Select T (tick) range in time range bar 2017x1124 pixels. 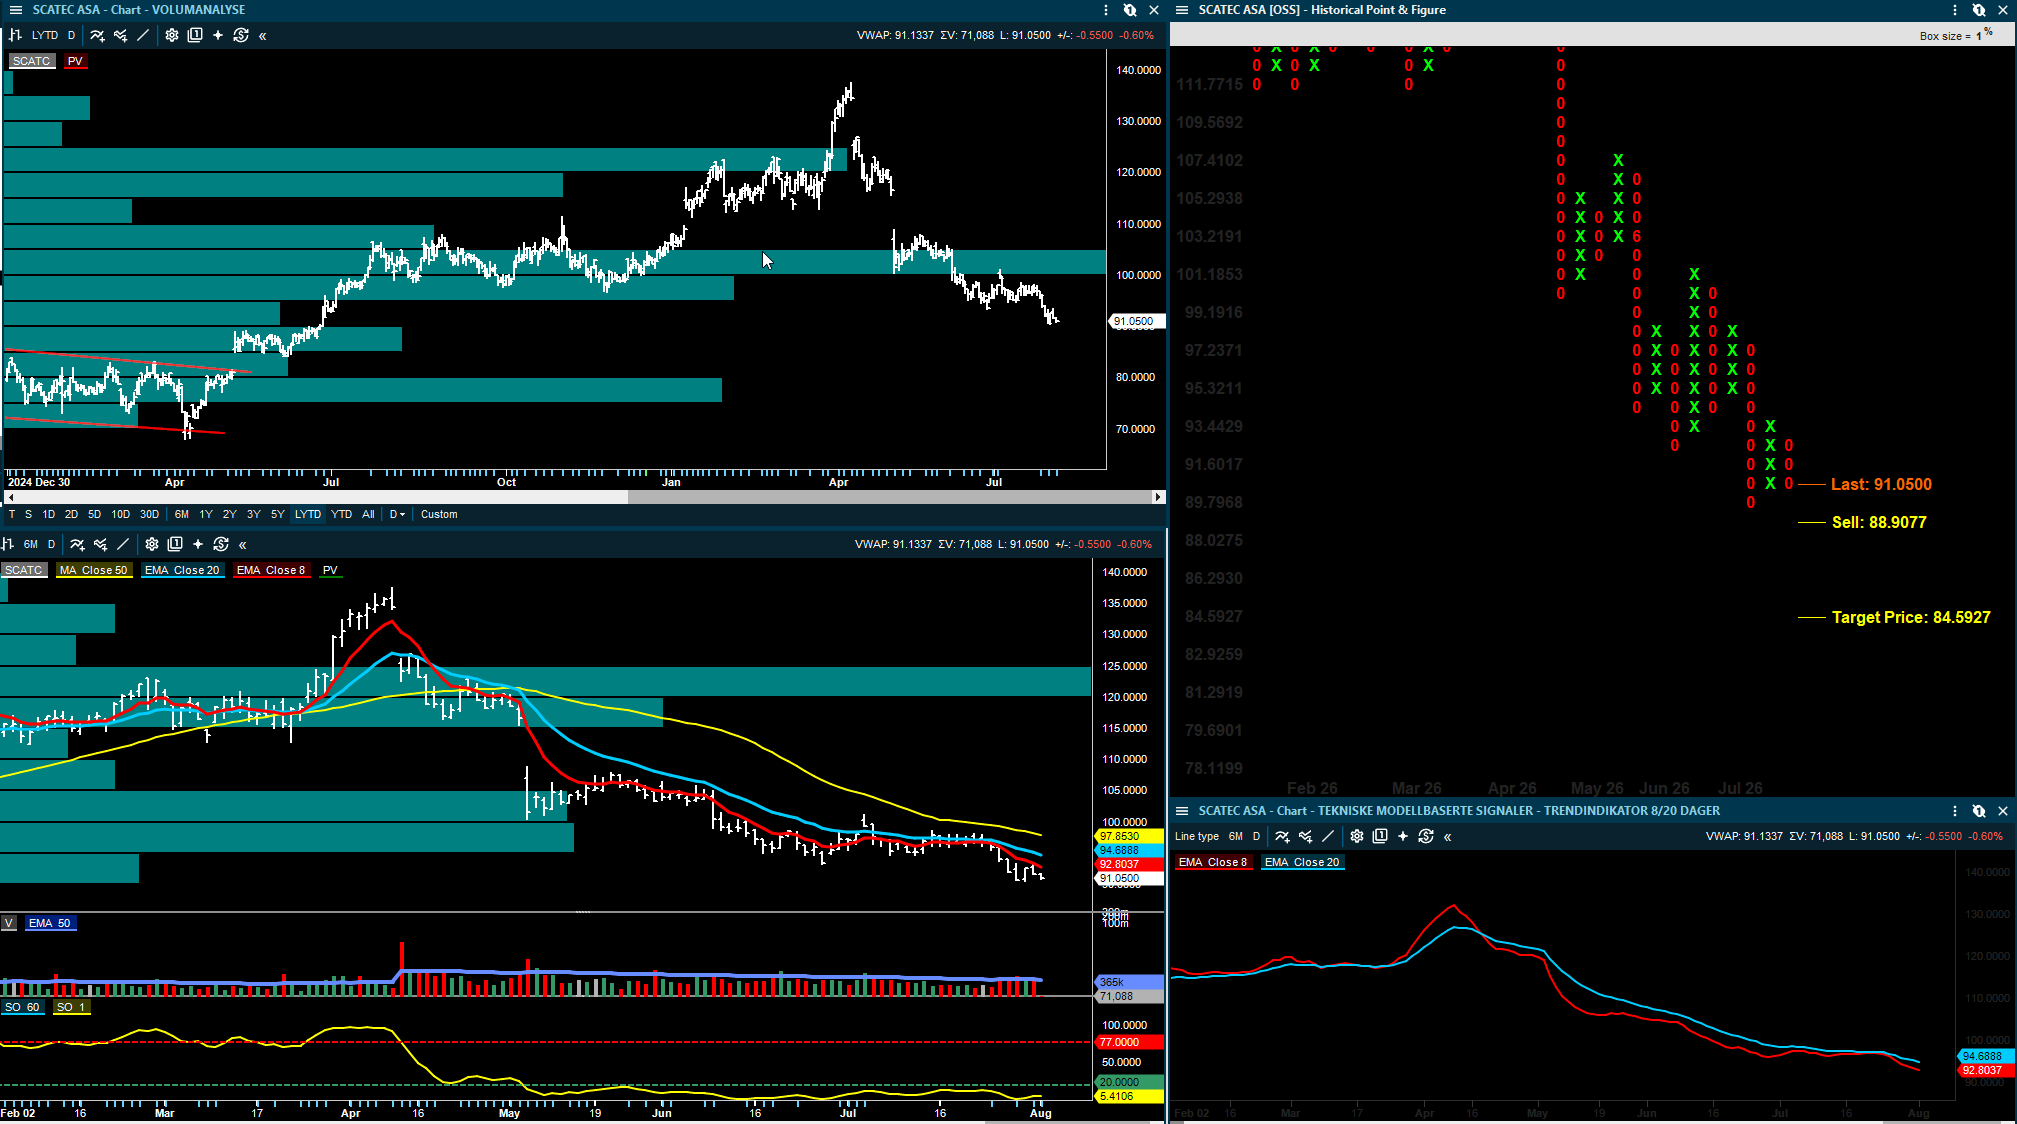(x=12, y=514)
